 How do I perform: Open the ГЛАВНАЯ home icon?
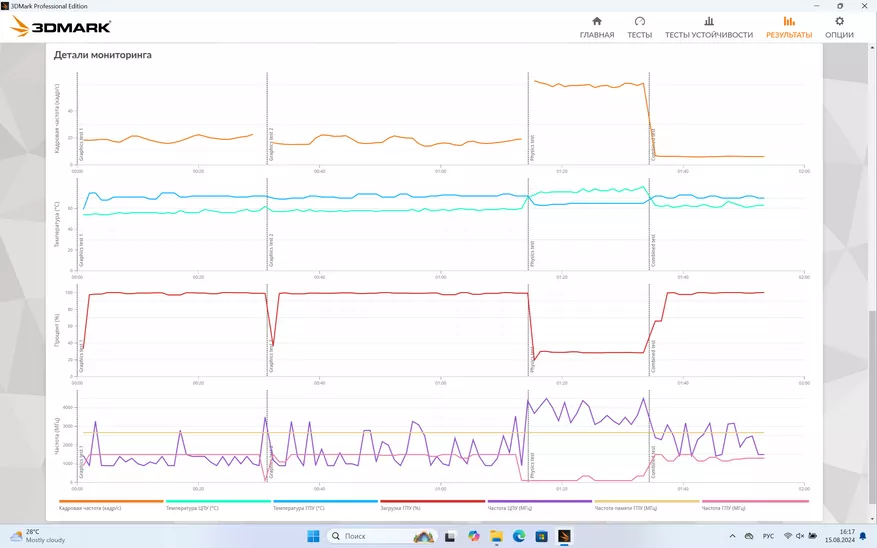(597, 21)
